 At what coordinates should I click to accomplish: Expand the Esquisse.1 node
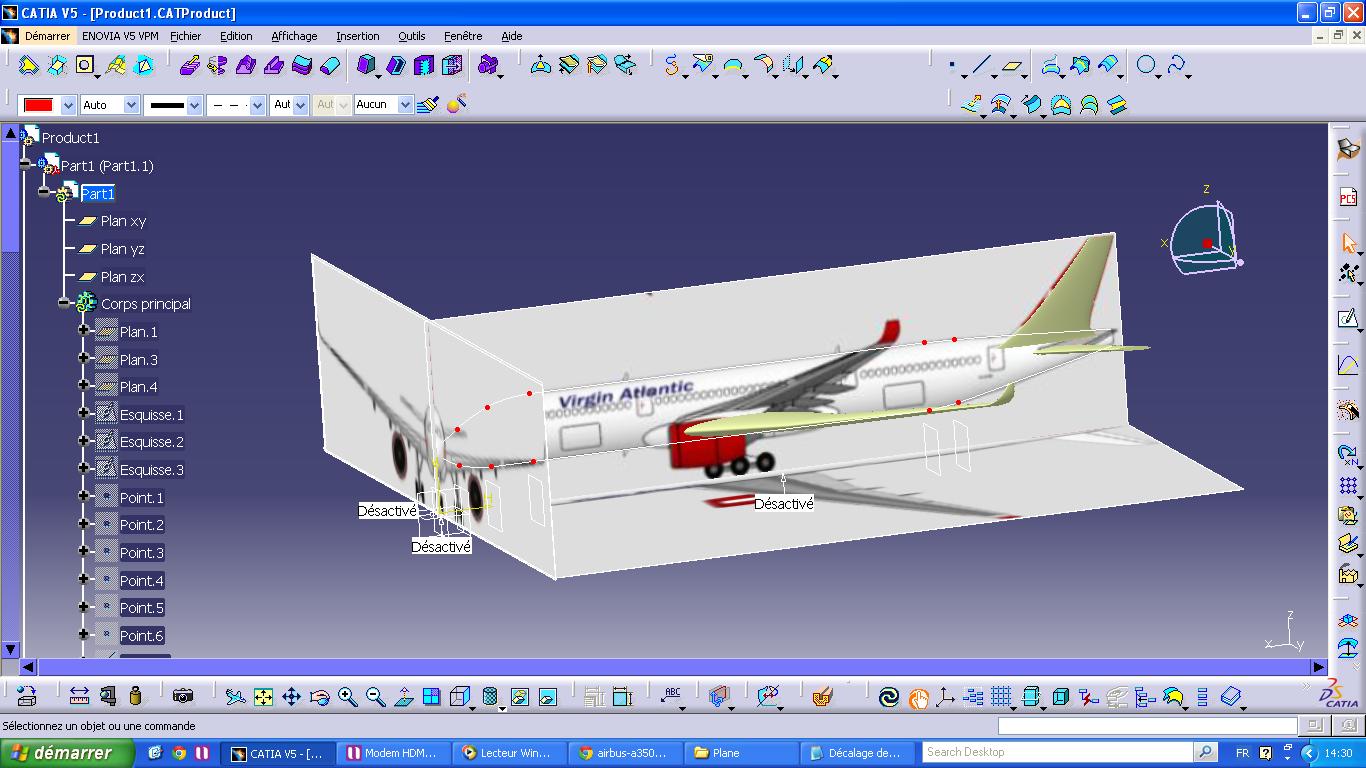click(x=84, y=413)
